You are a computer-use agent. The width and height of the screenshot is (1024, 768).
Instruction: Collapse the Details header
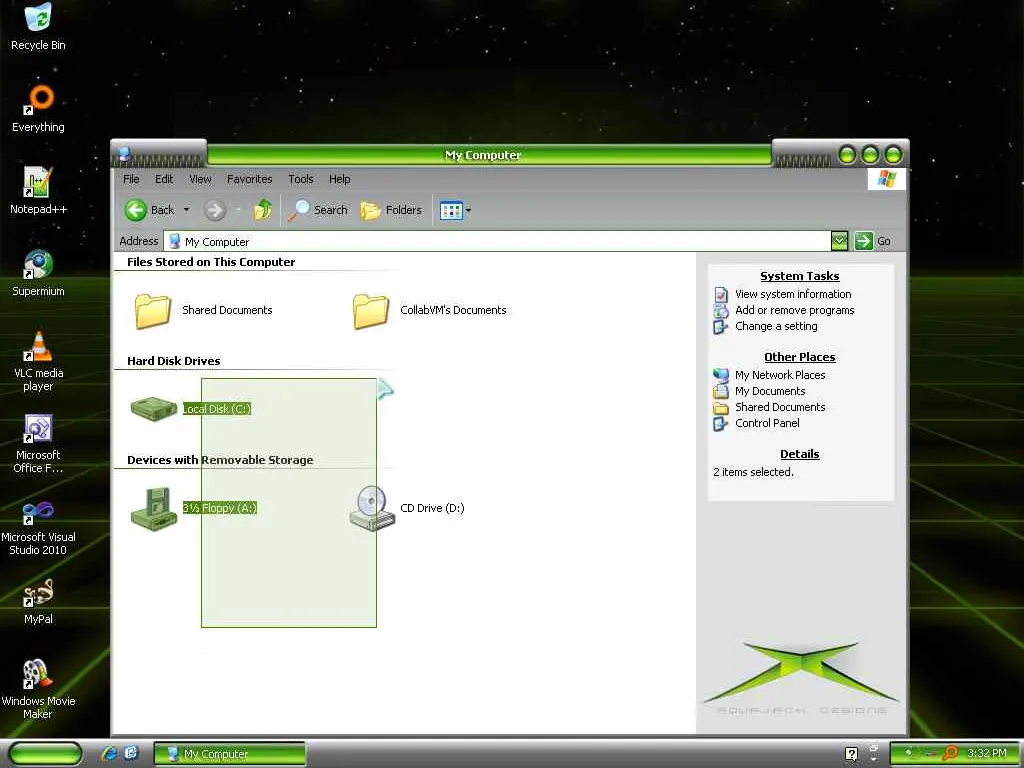click(x=799, y=455)
